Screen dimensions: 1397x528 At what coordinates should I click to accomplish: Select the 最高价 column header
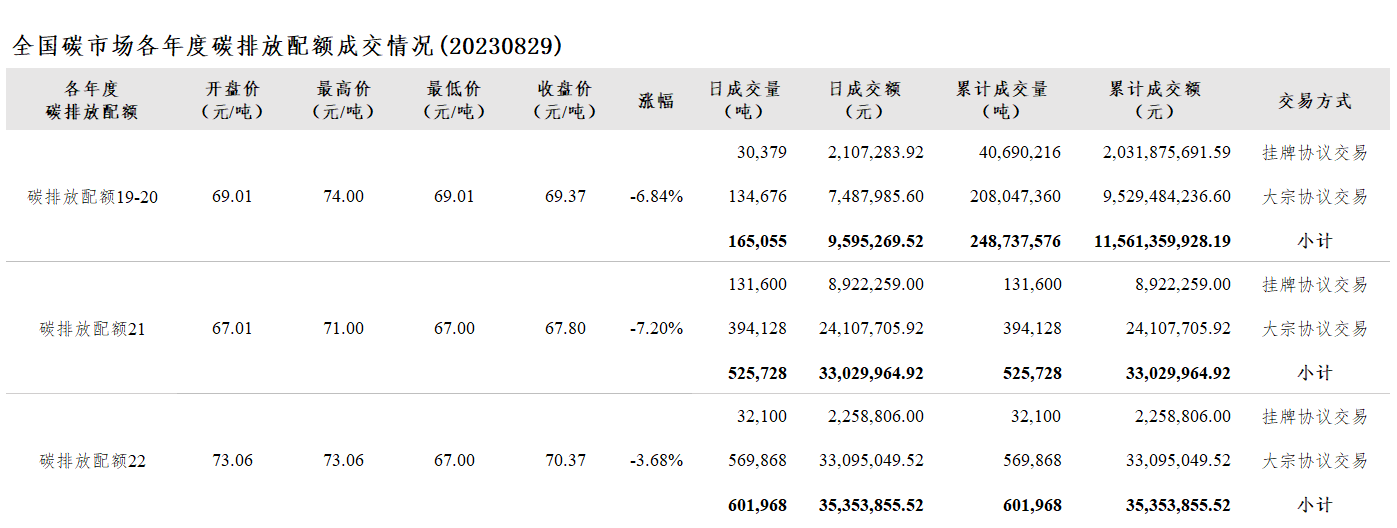tap(343, 100)
